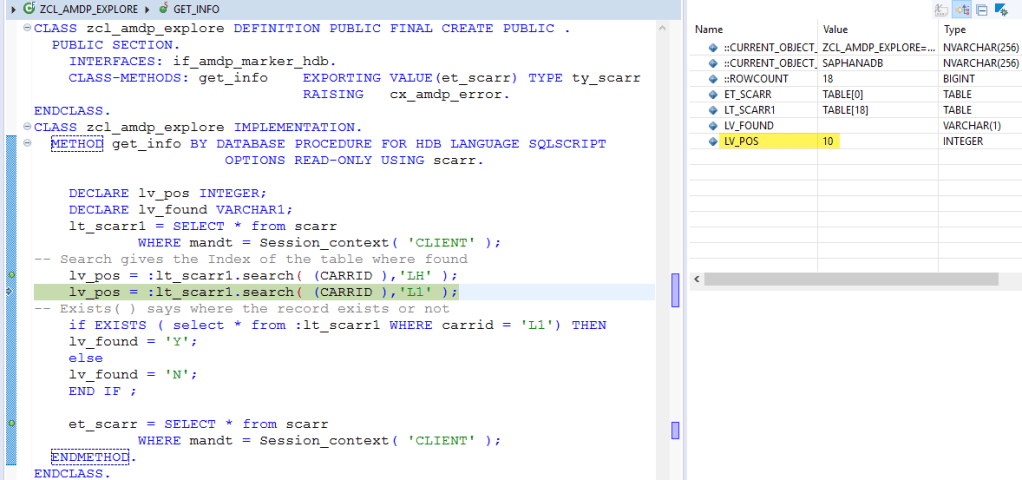The height and width of the screenshot is (480, 1022).
Task: Click the ENDMETHOD keyword
Action: [90, 457]
